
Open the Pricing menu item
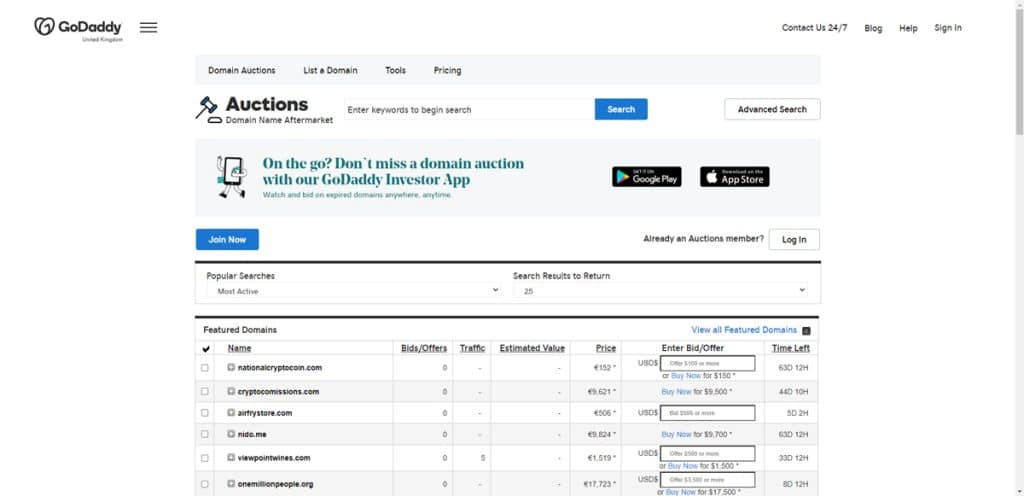(x=447, y=70)
